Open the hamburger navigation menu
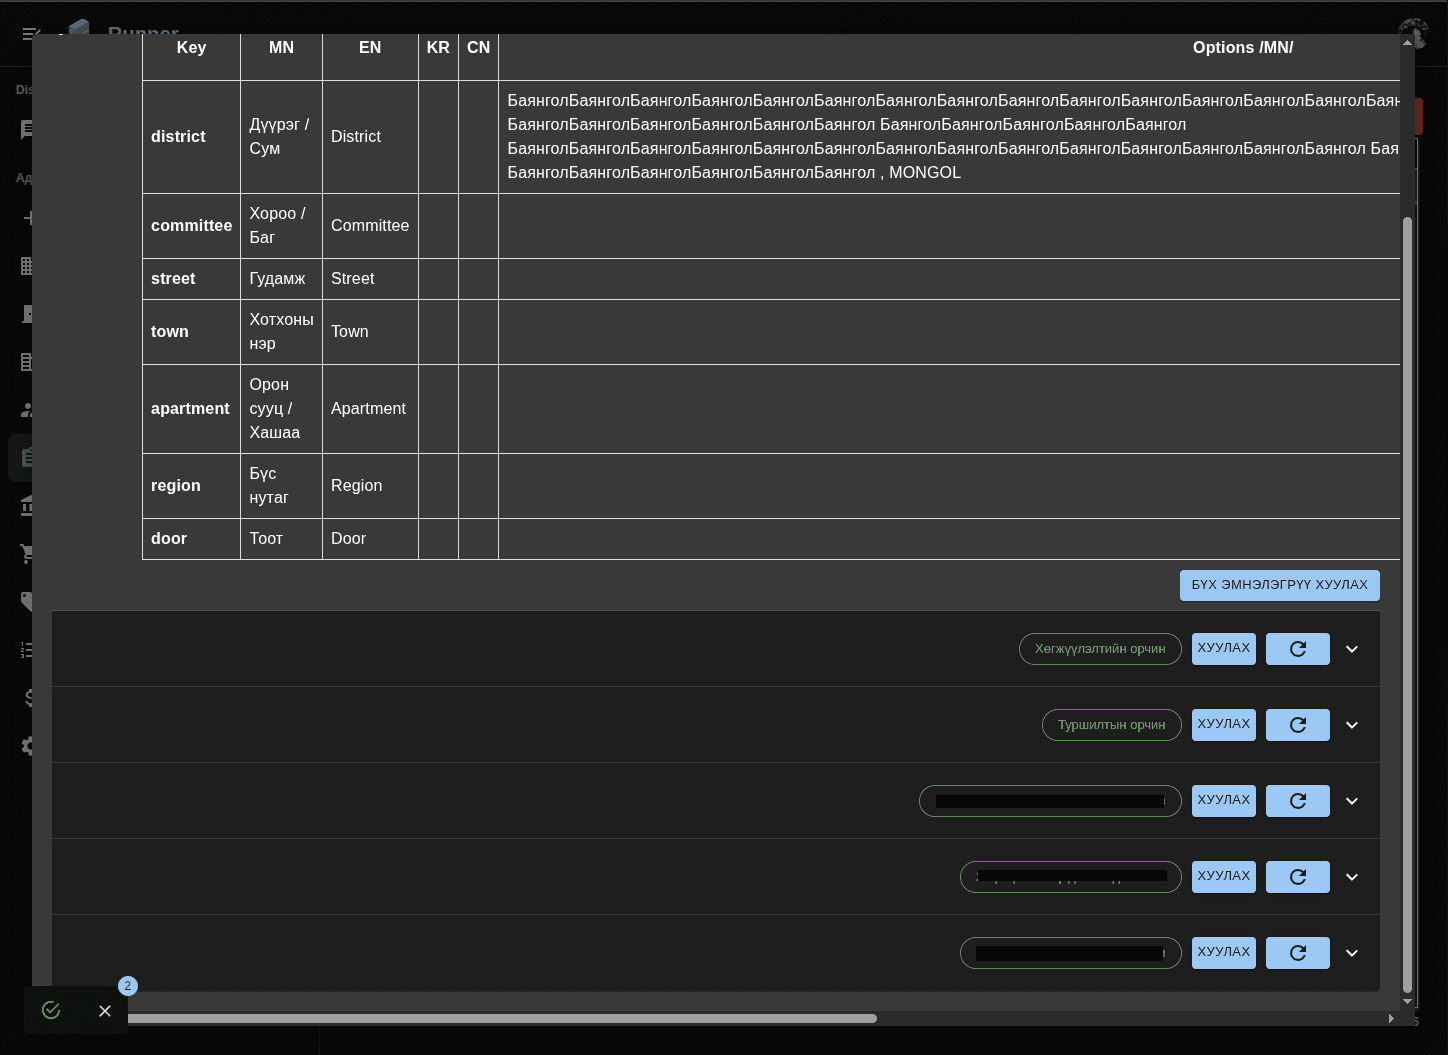This screenshot has width=1448, height=1055. pyautogui.click(x=29, y=33)
